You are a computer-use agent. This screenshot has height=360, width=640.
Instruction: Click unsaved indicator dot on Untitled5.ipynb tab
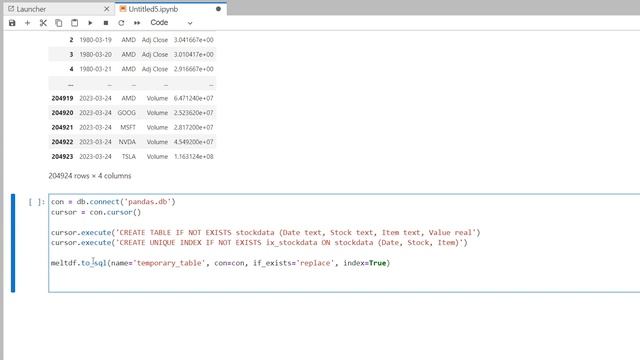coord(218,9)
